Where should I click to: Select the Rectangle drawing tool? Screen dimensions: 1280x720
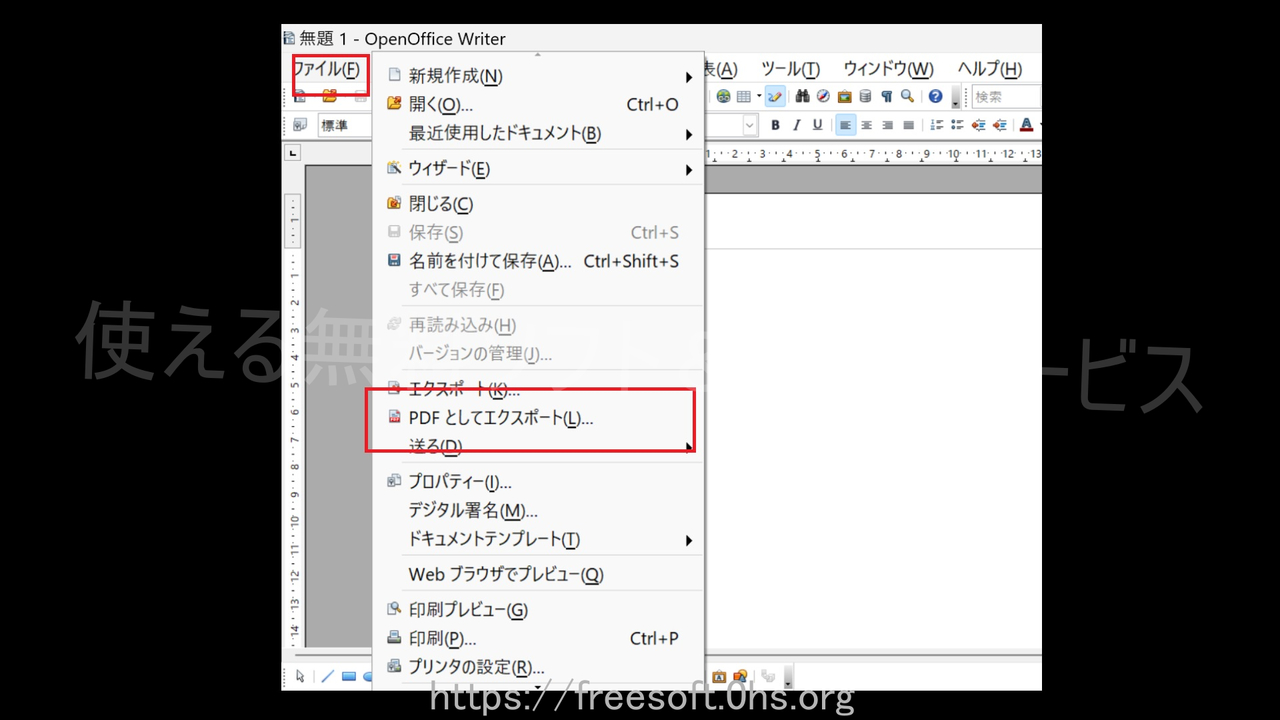347,675
